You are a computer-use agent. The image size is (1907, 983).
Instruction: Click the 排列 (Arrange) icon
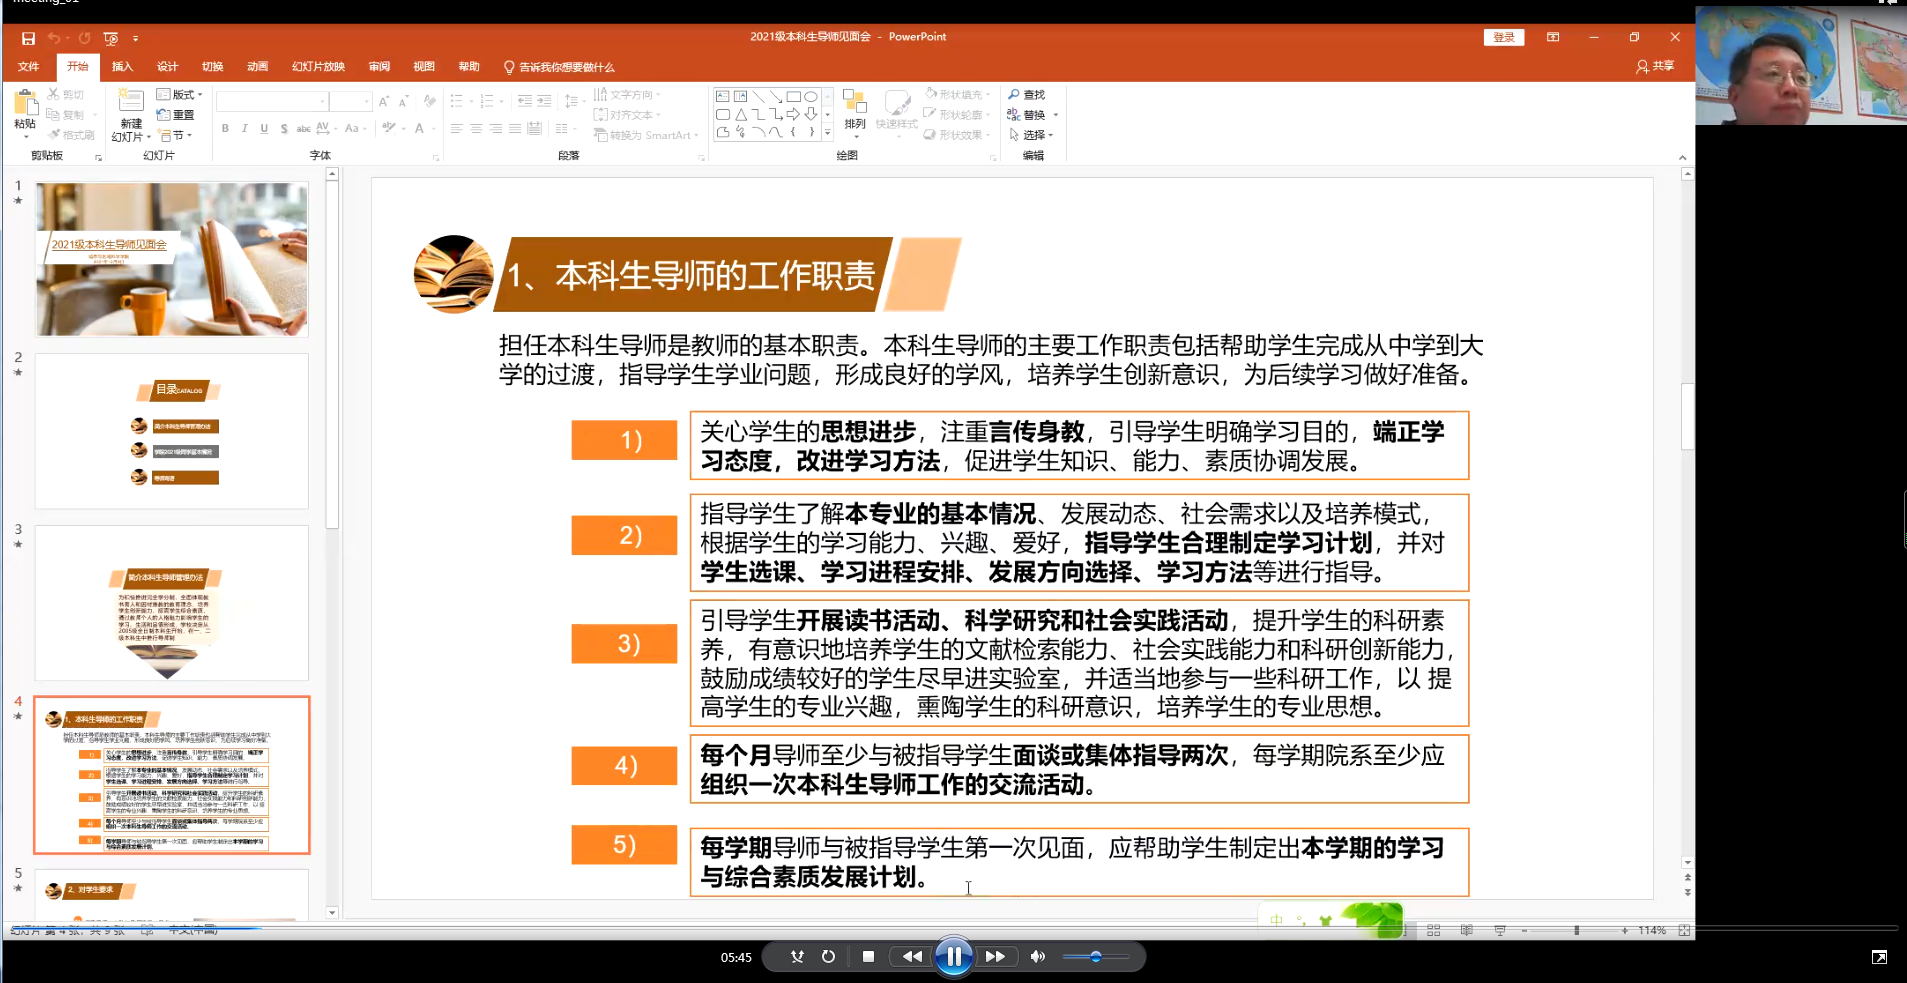point(854,103)
